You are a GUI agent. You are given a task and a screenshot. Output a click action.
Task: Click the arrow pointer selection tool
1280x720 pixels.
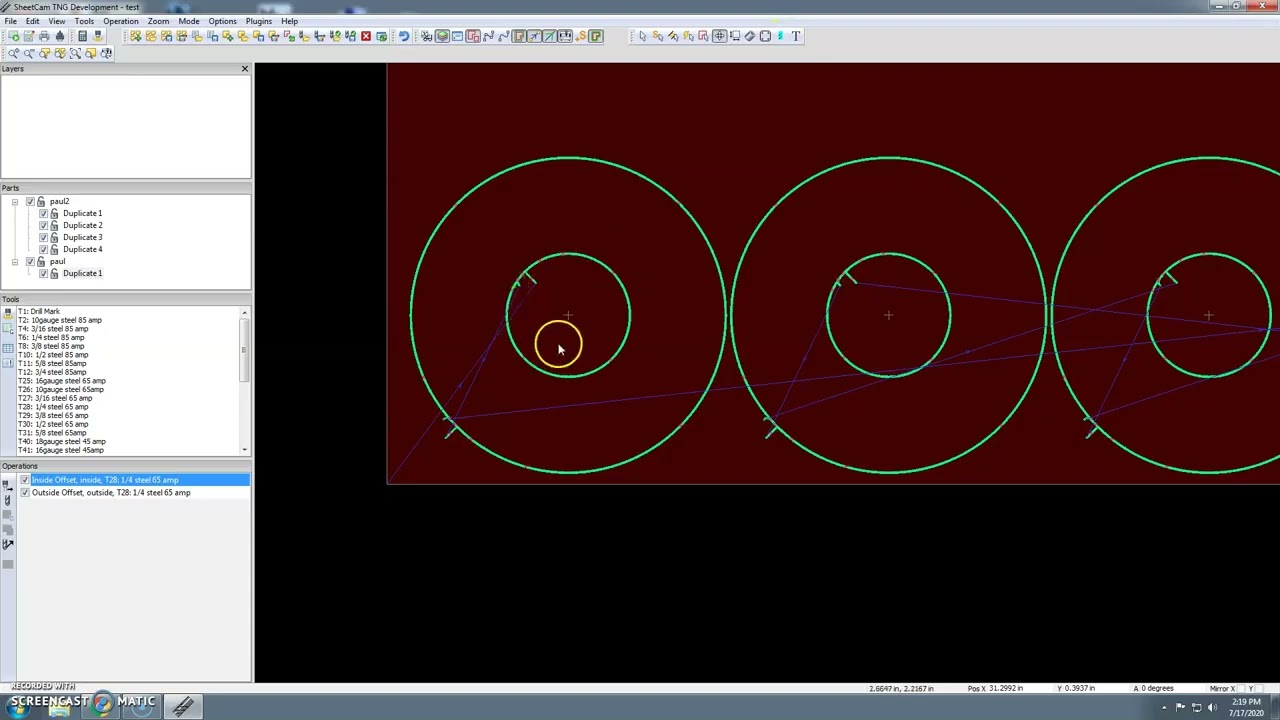click(x=643, y=36)
